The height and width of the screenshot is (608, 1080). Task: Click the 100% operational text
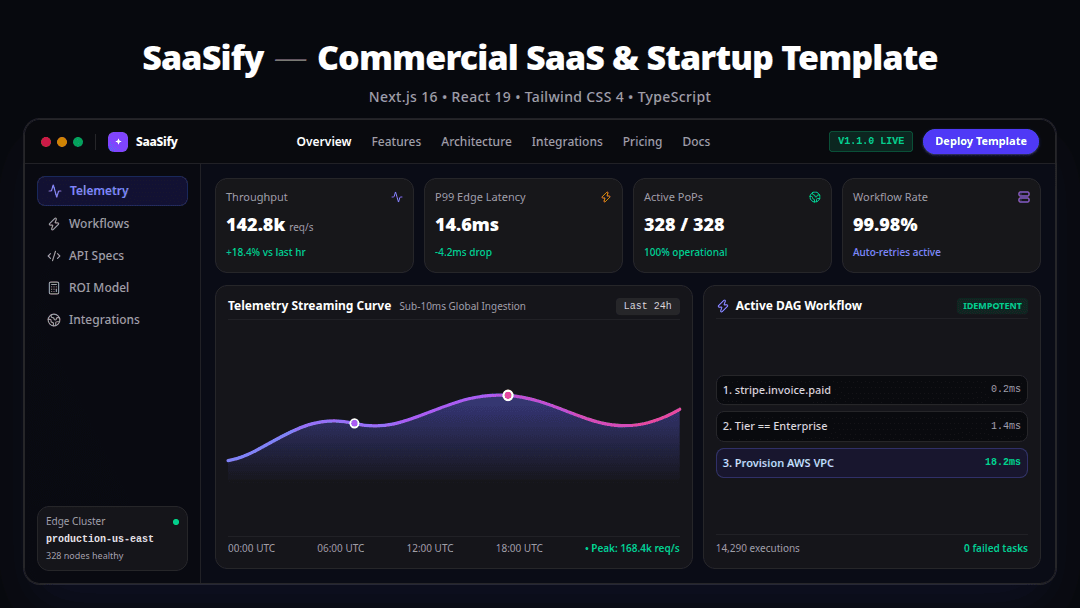click(x=685, y=252)
